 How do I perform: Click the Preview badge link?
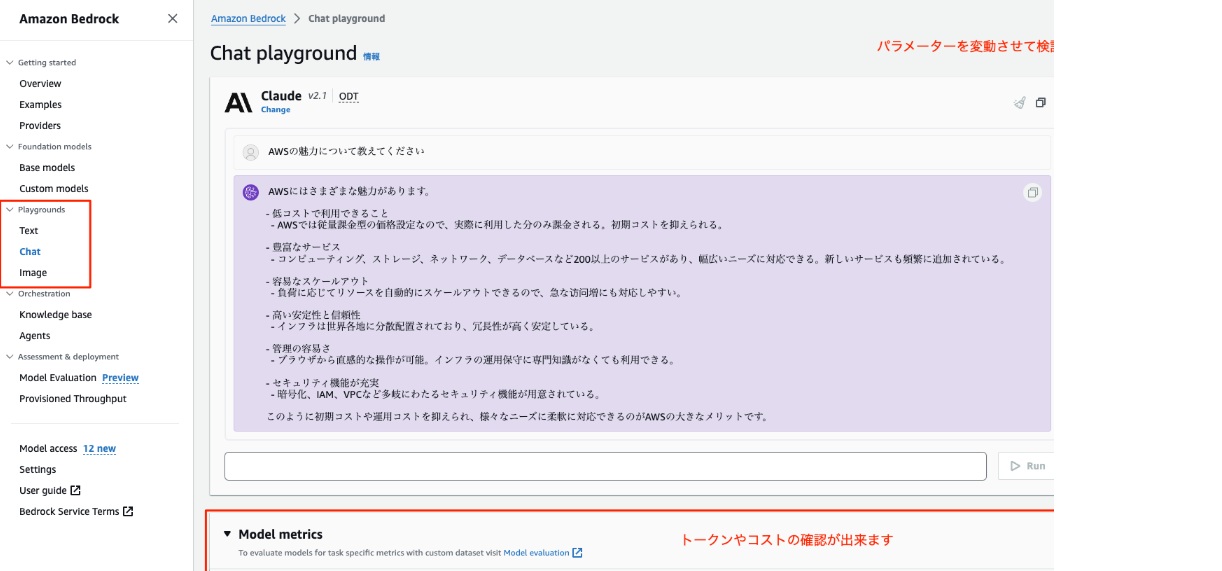click(120, 378)
